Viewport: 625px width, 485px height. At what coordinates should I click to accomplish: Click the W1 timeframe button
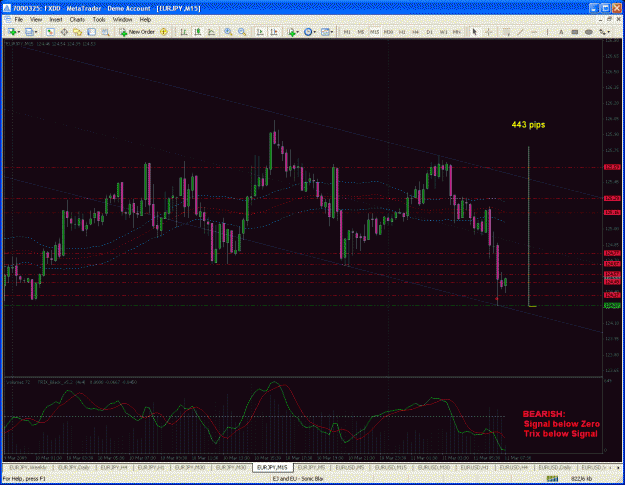click(443, 32)
